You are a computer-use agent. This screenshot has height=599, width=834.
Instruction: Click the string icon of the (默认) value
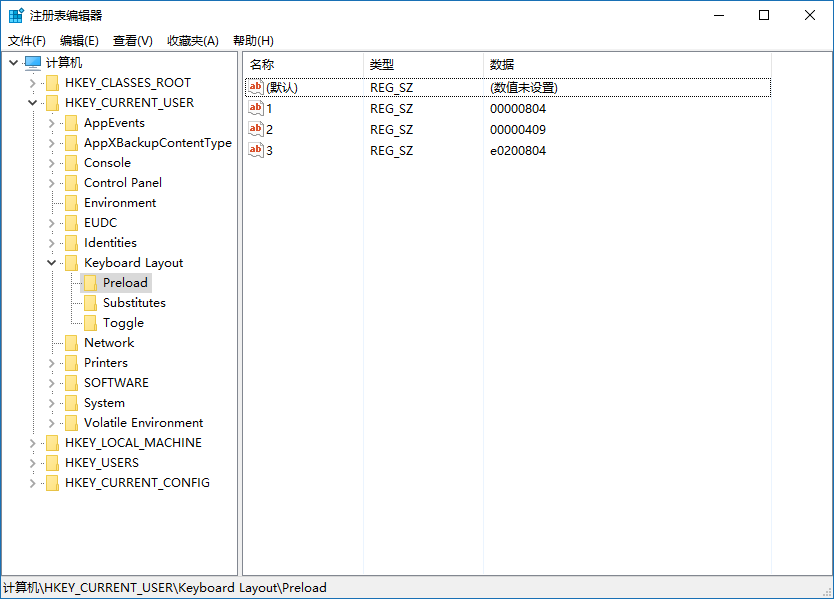(x=256, y=87)
